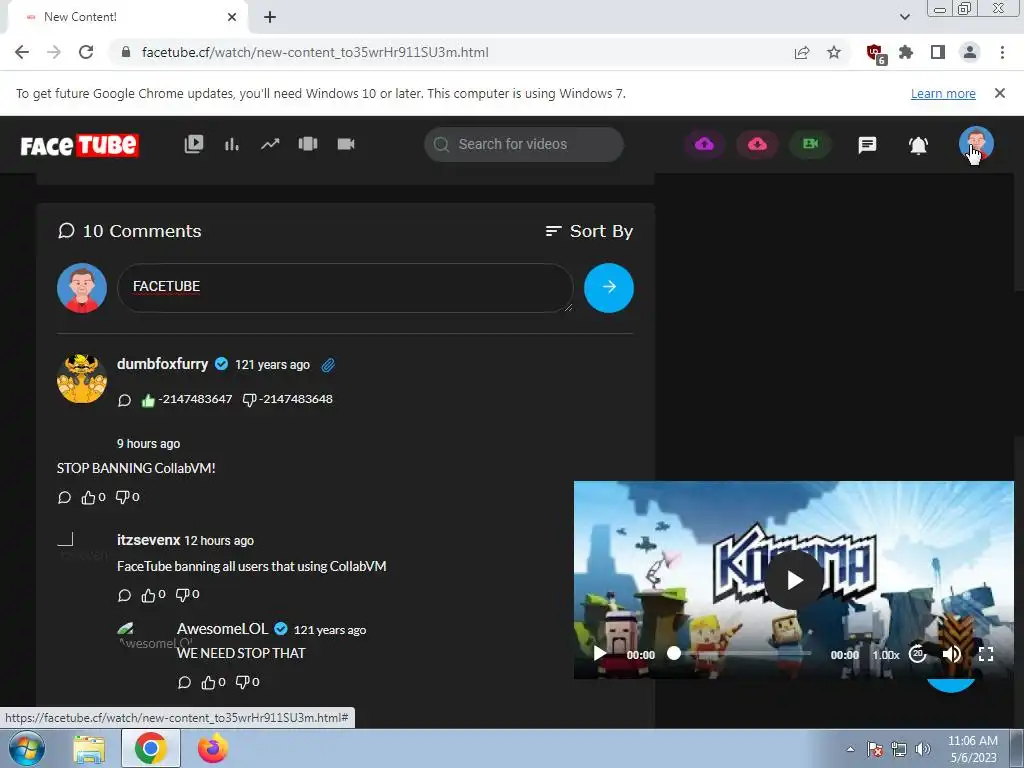1024x768 pixels.
Task: Mute the video volume icon
Action: pyautogui.click(x=952, y=654)
